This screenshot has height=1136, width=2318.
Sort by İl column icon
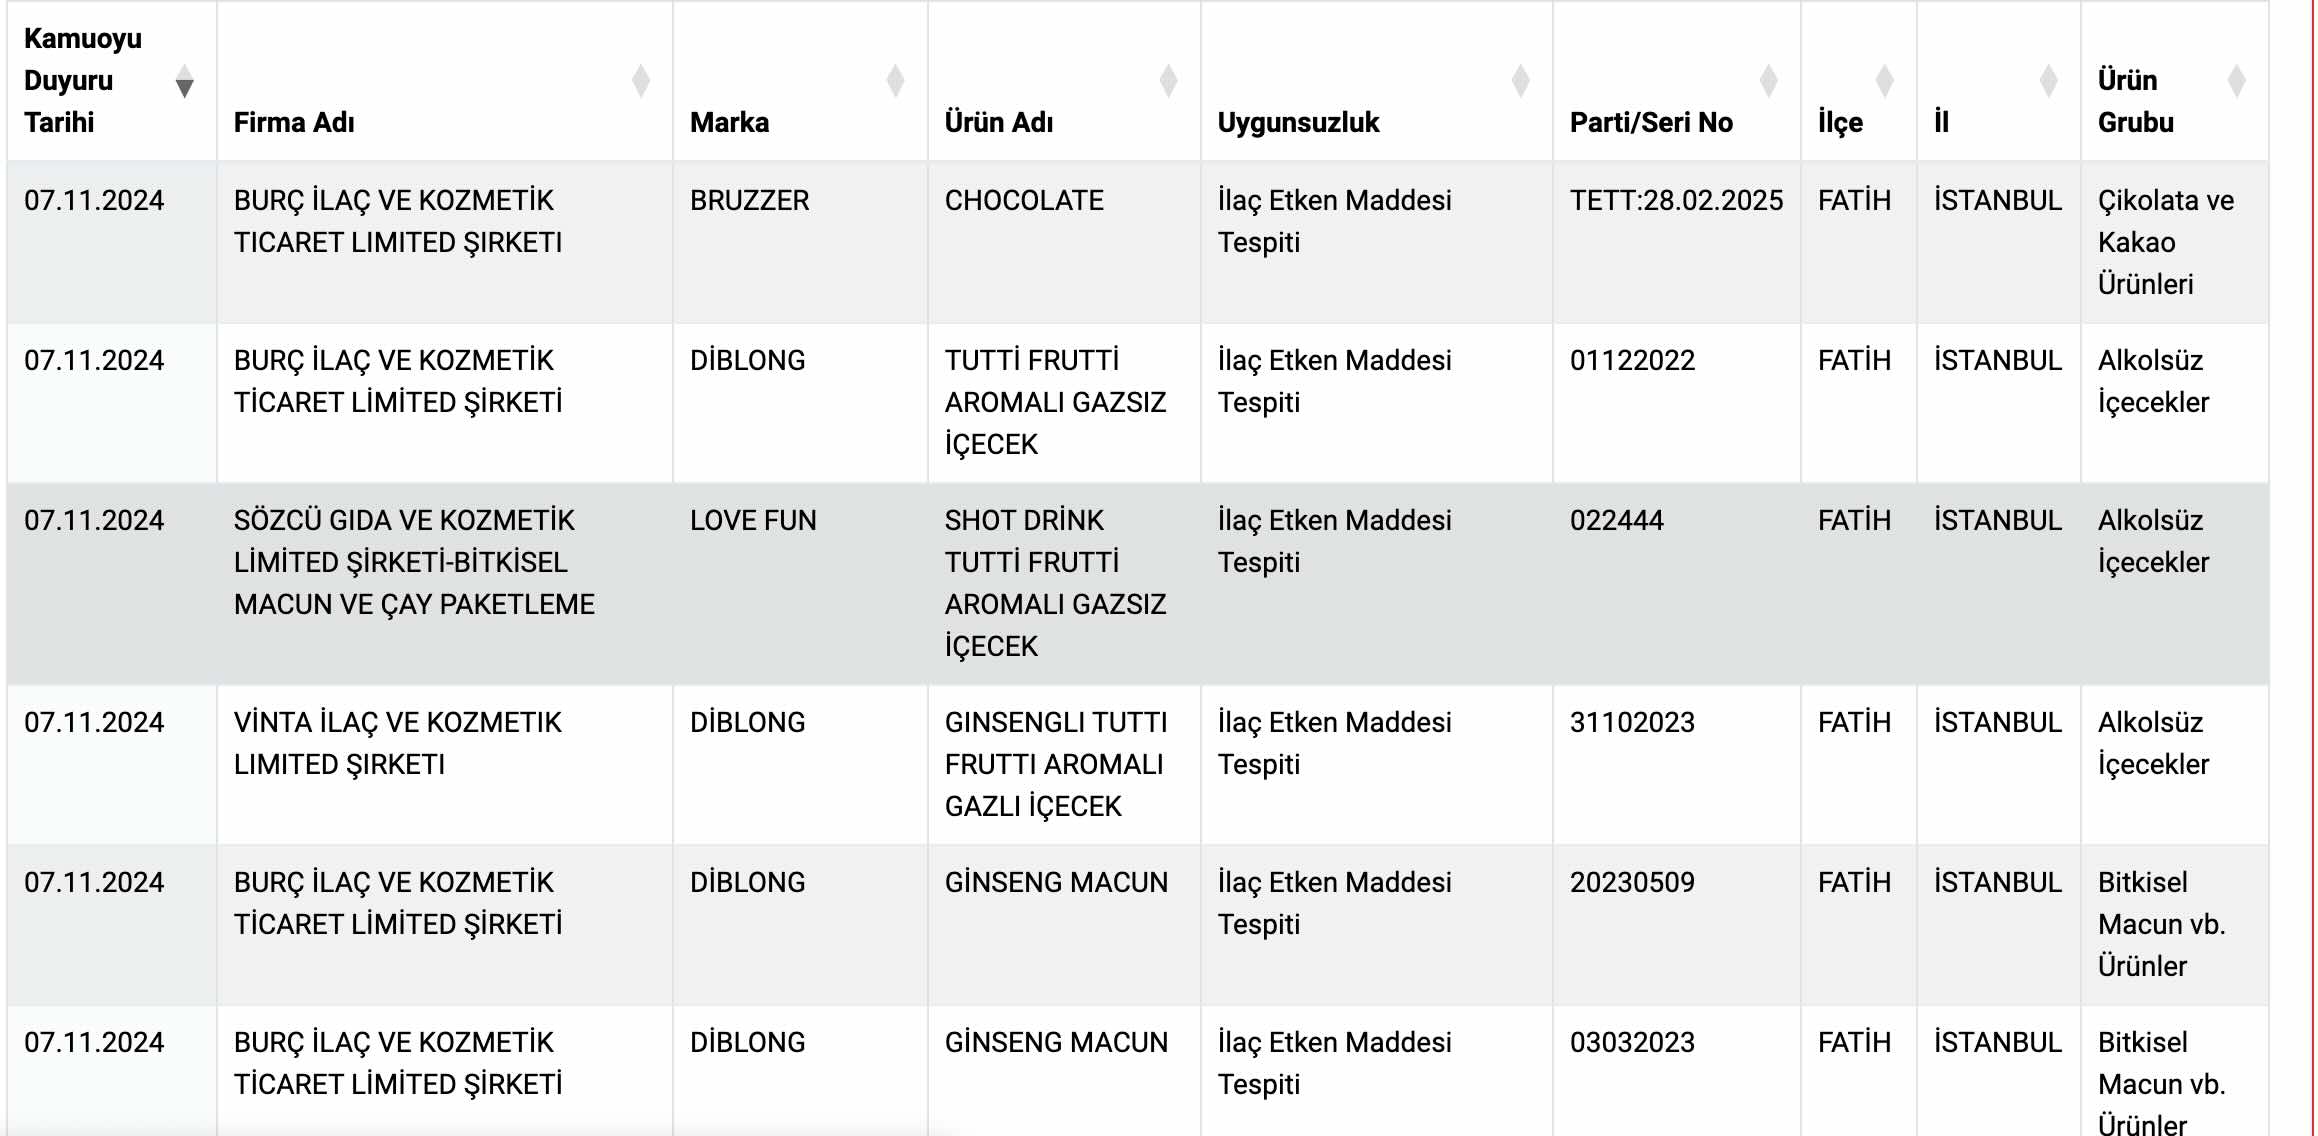click(x=2048, y=81)
